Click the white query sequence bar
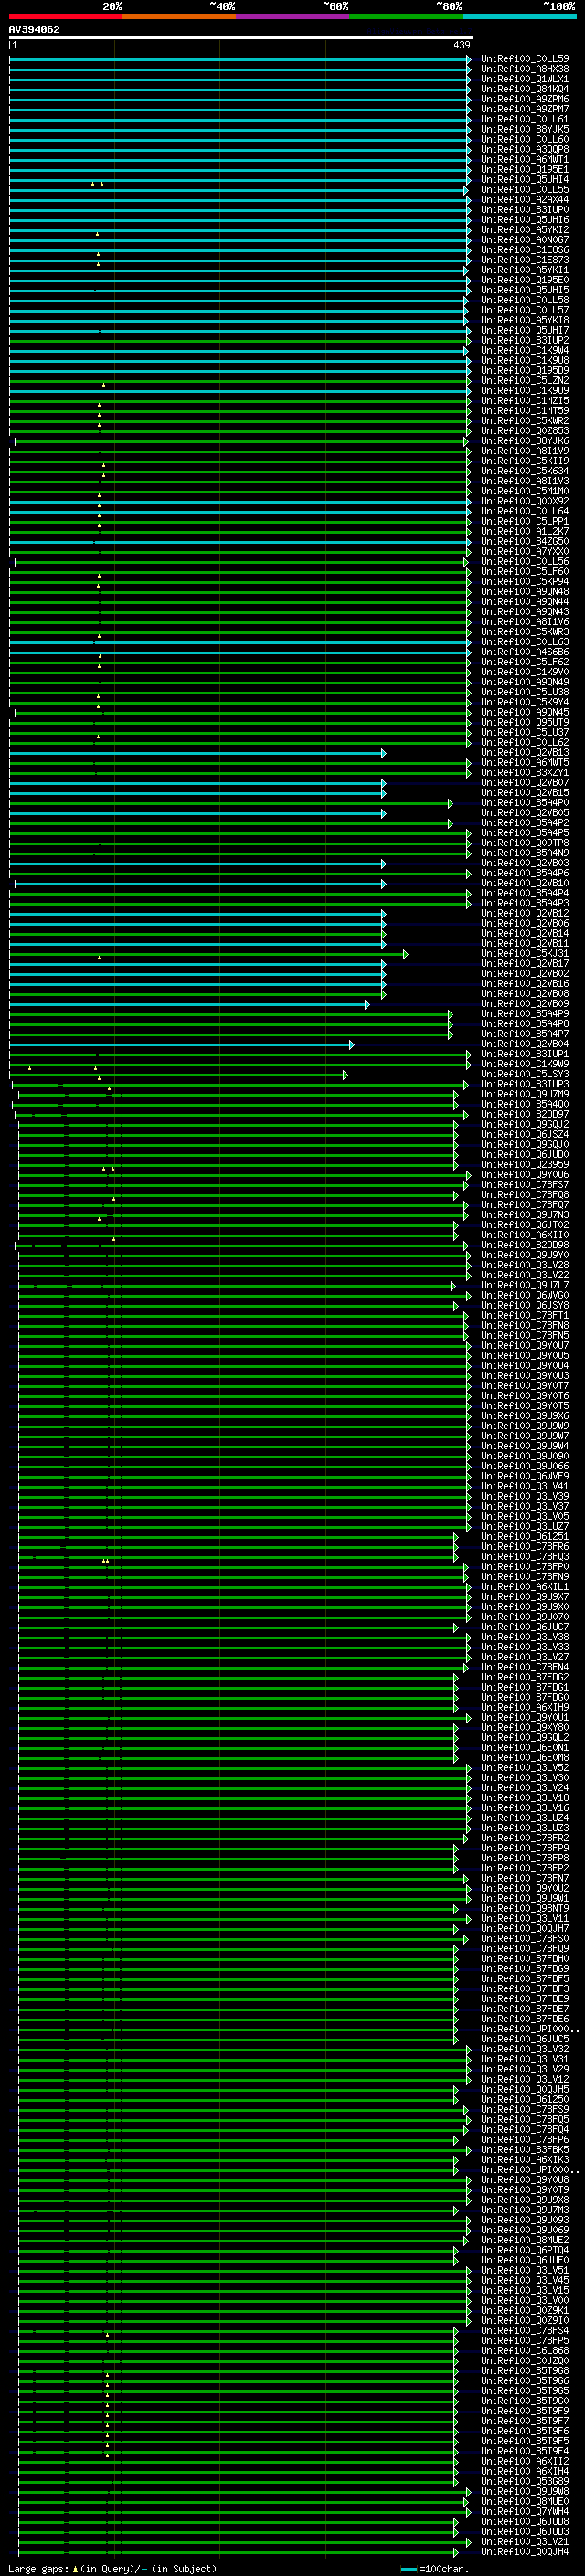 point(241,38)
